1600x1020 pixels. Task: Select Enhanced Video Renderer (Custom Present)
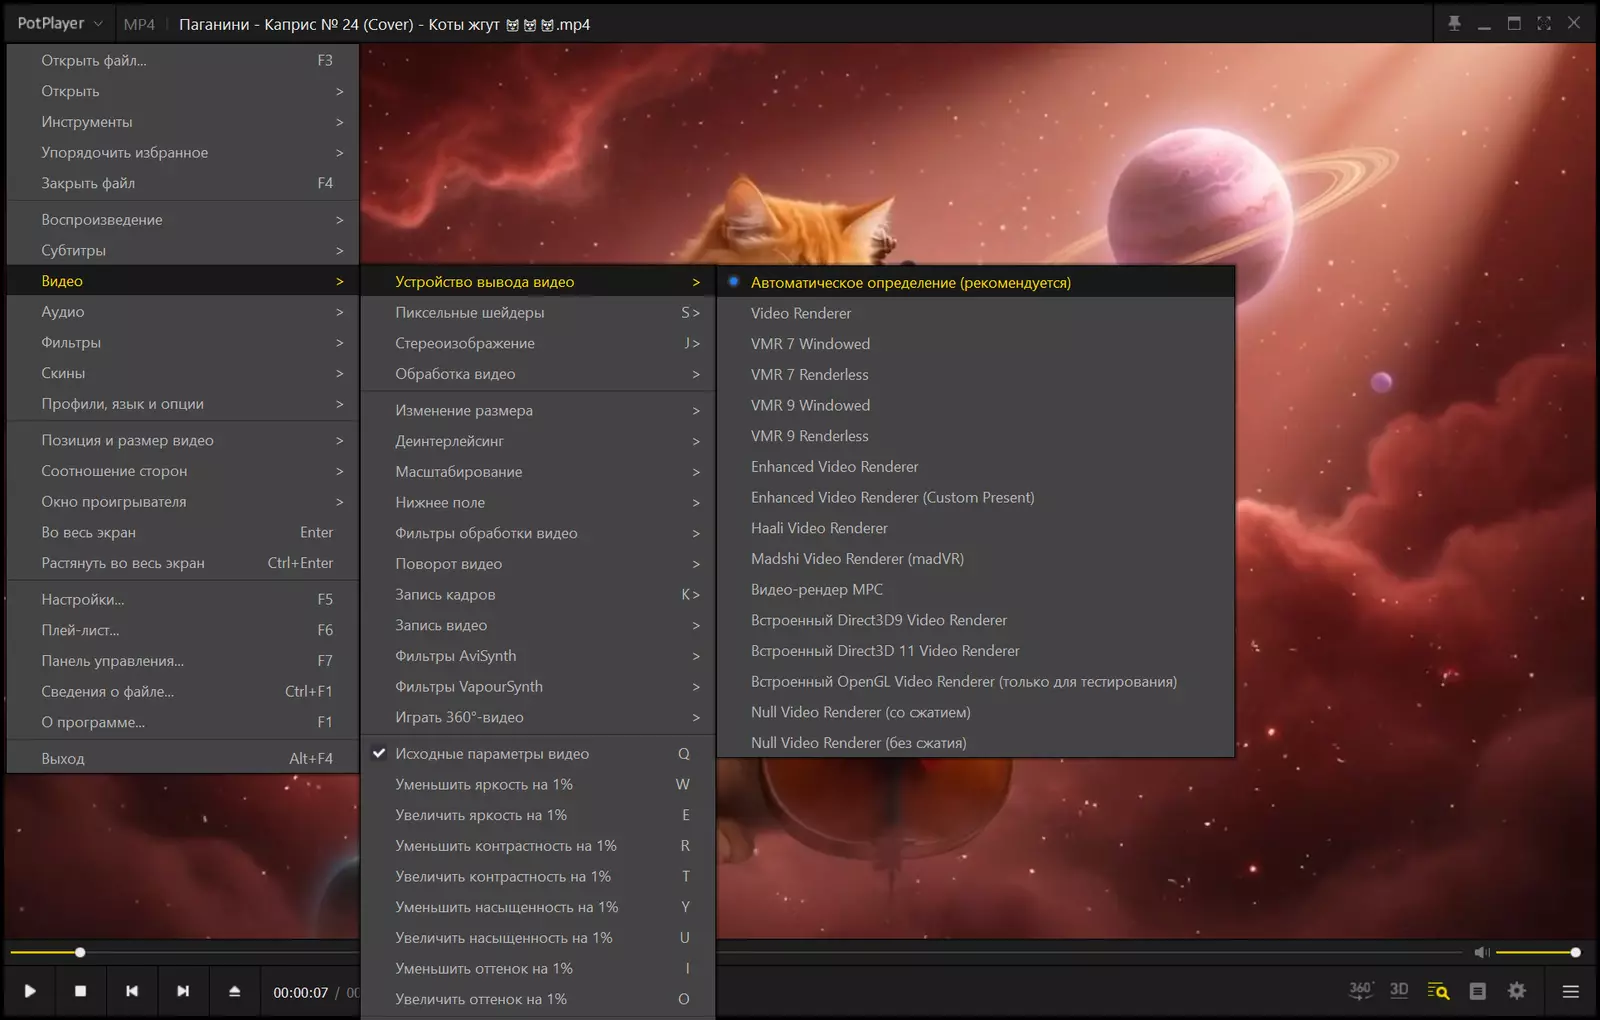pos(976,497)
